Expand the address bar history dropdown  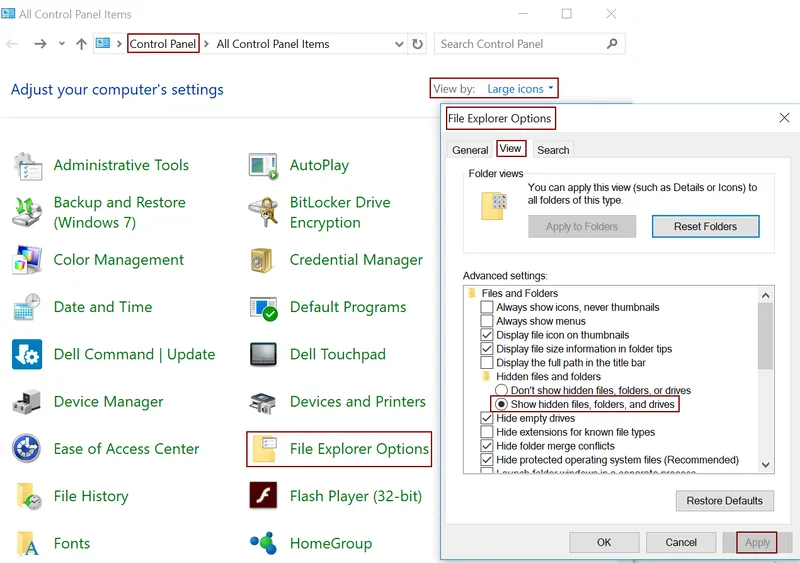click(x=399, y=44)
